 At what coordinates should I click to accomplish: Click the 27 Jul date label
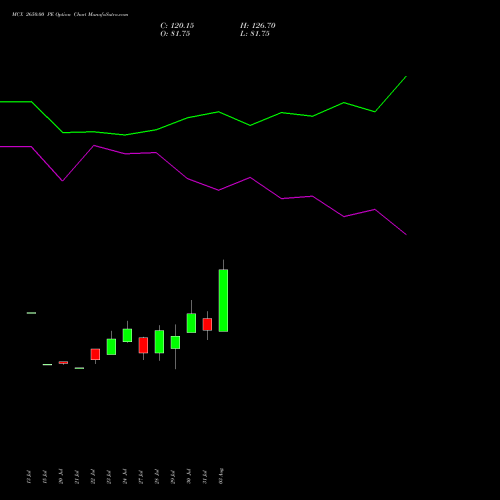tap(141, 477)
